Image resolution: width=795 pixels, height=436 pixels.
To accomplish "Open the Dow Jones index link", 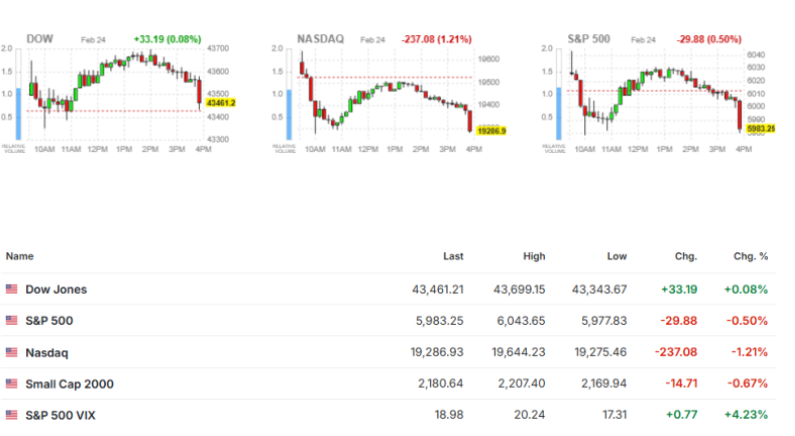I will pos(56,289).
